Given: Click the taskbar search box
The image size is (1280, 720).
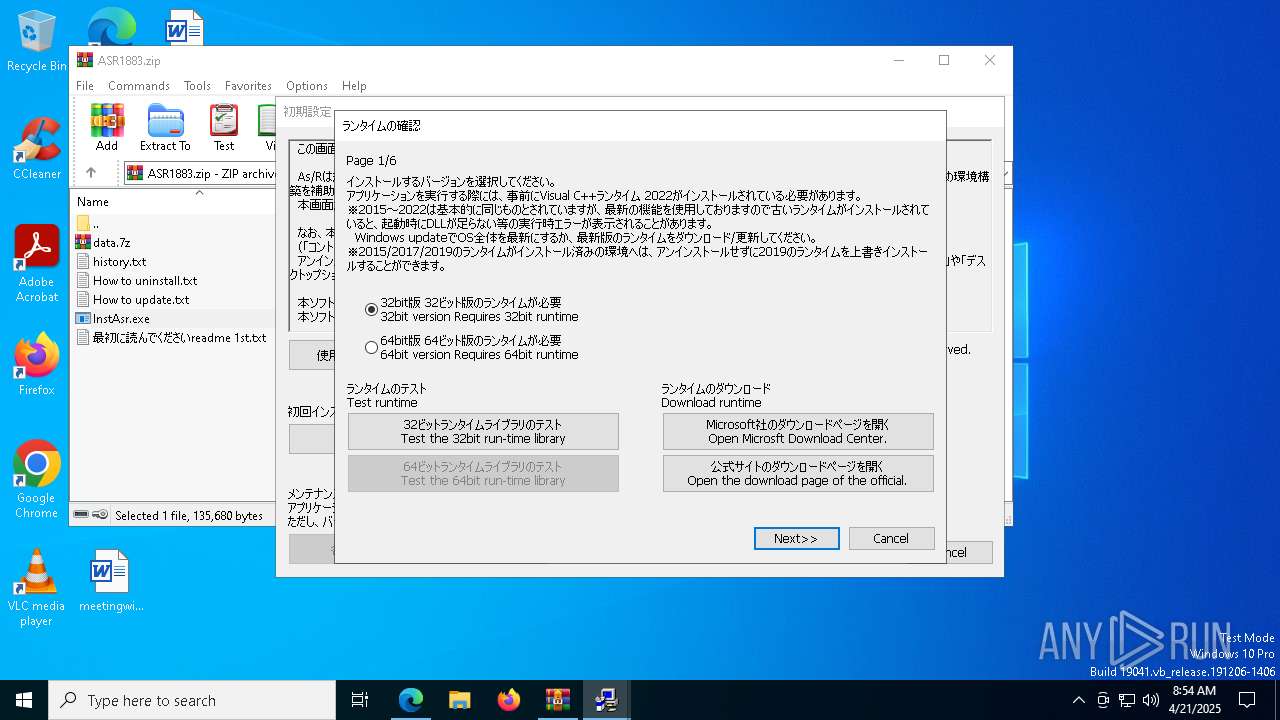Looking at the screenshot, I should pyautogui.click(x=192, y=700).
